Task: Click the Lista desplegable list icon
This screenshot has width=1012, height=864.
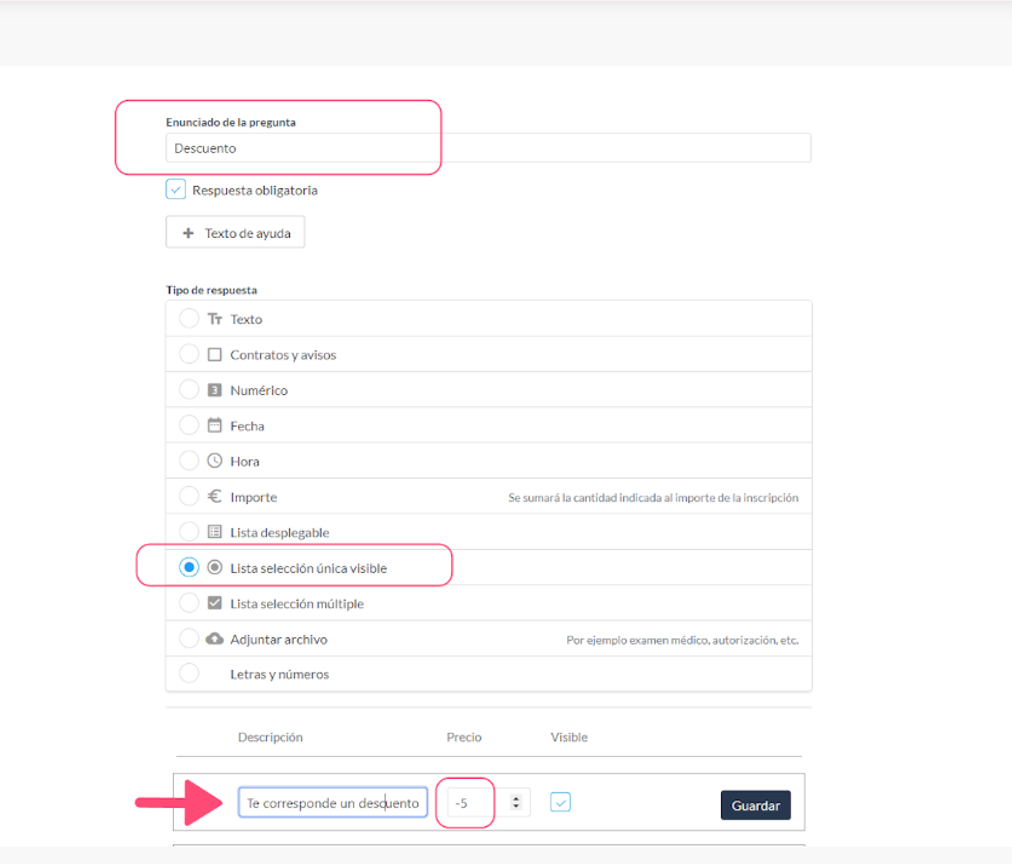Action: coord(214,532)
